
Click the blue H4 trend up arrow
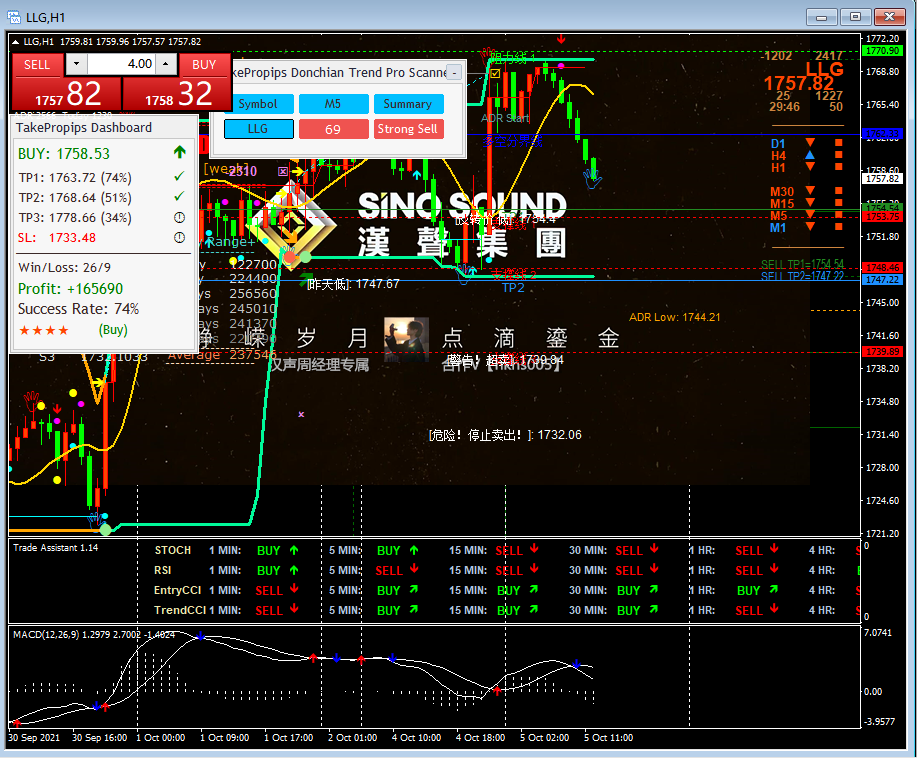810,155
